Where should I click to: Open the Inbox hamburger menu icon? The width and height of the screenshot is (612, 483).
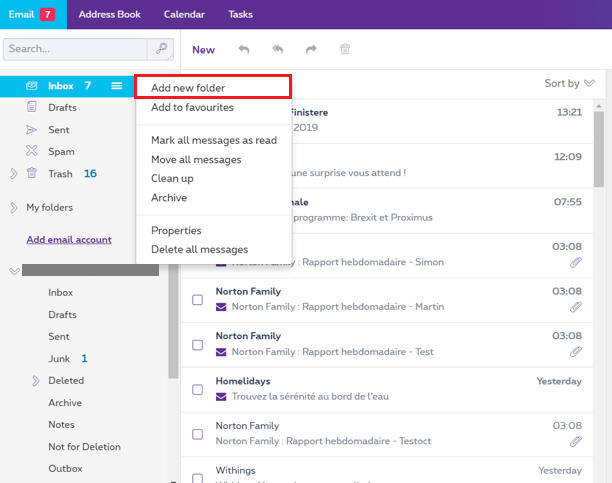pos(117,86)
